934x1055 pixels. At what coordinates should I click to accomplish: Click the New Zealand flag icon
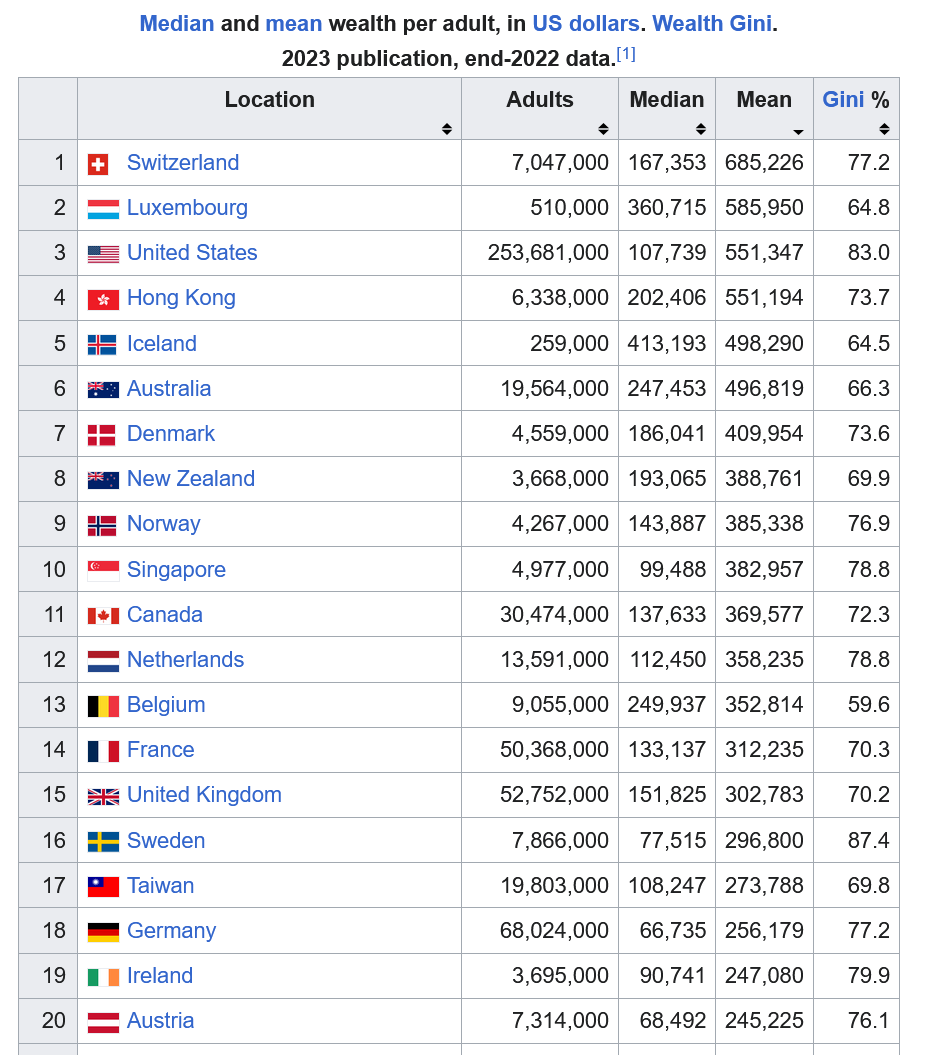[x=103, y=480]
